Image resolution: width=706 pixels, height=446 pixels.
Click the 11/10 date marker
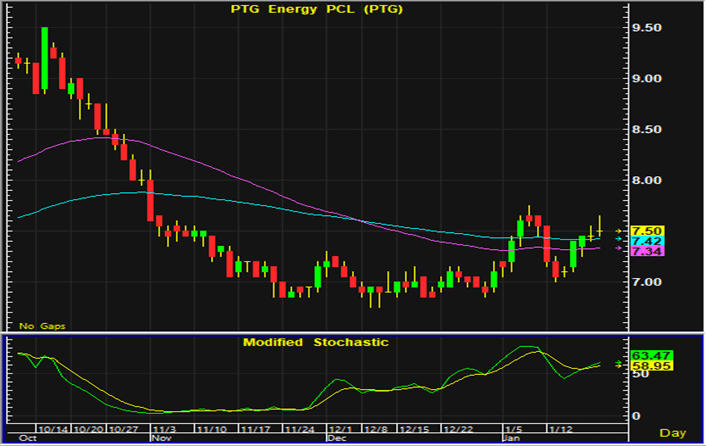[212, 429]
